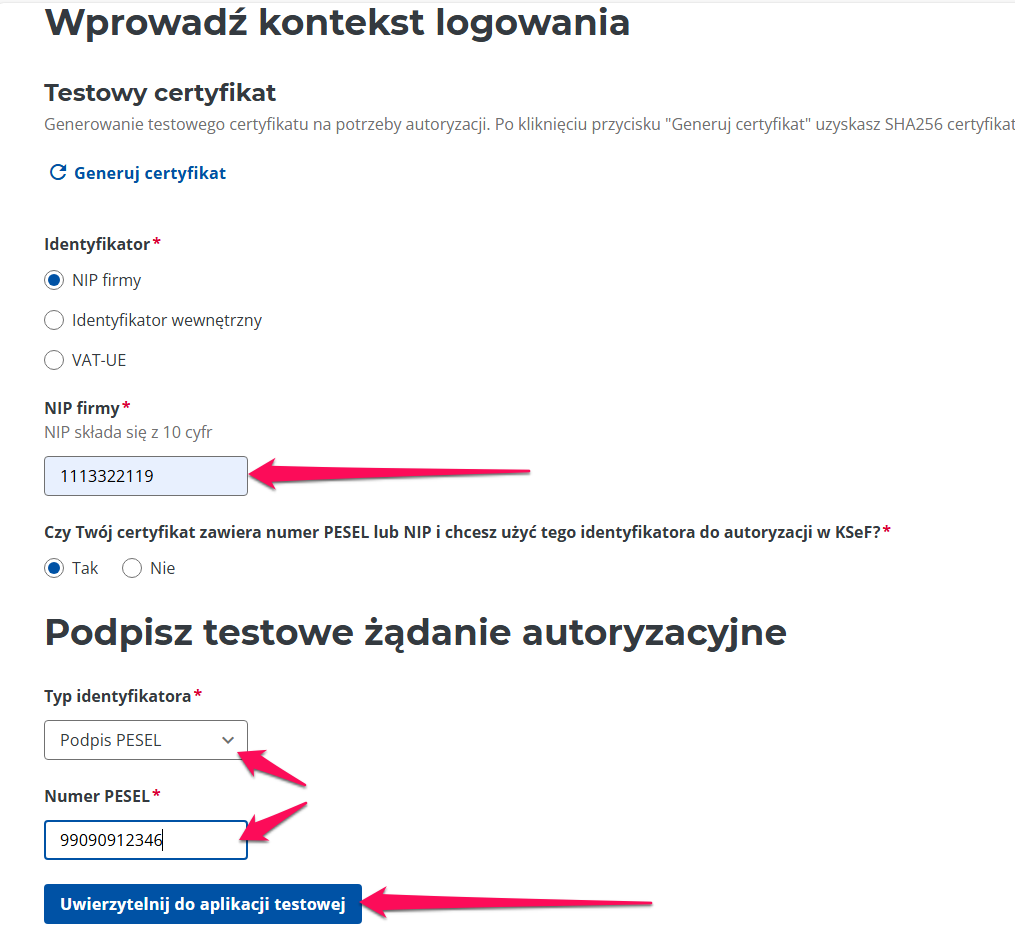Open the "Typ identyfikatora" dropdown showing Podpis PESEL

pyautogui.click(x=140, y=740)
